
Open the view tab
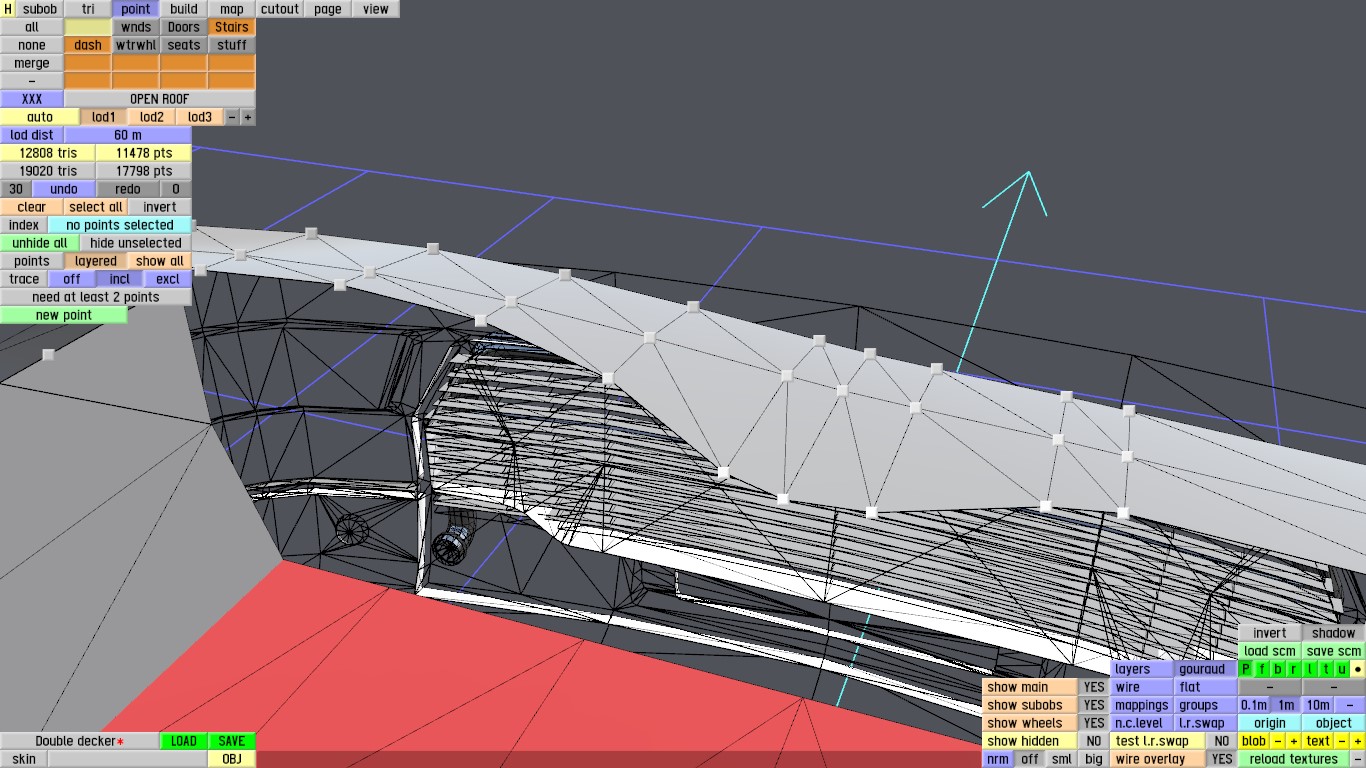(376, 9)
